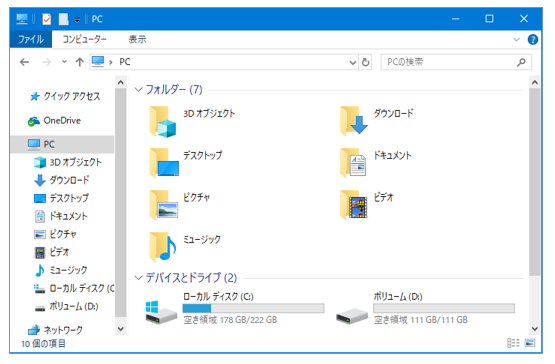Go back with the left arrow

coord(24,62)
